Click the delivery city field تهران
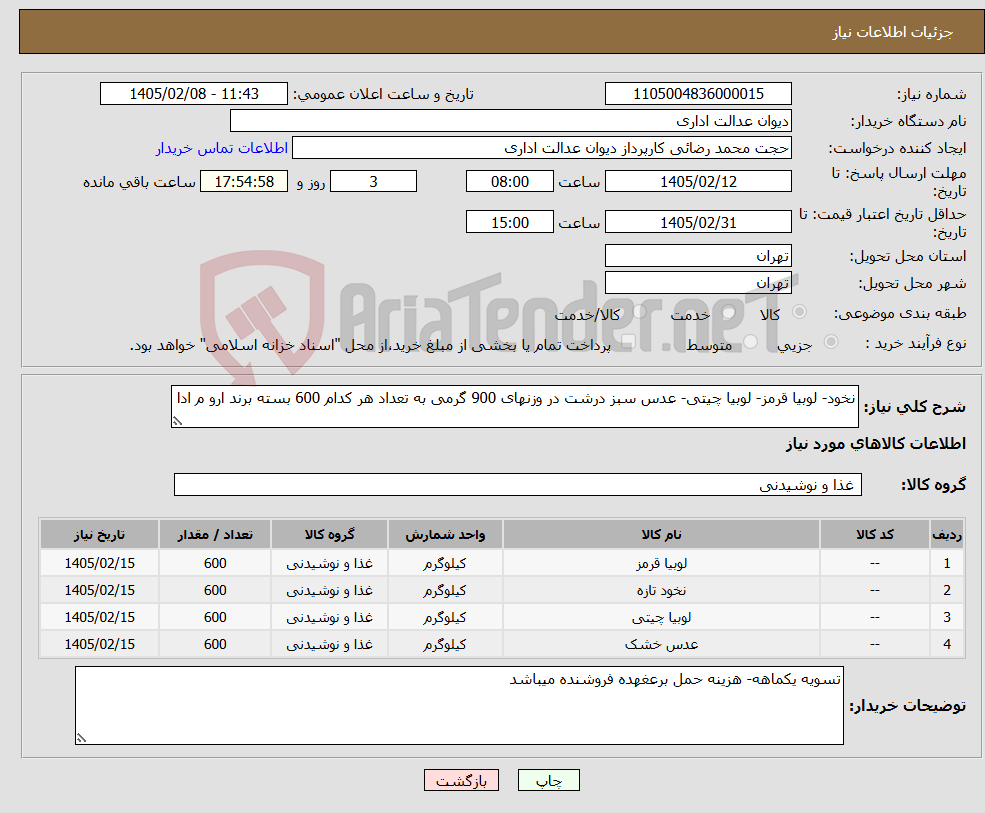 (x=698, y=283)
